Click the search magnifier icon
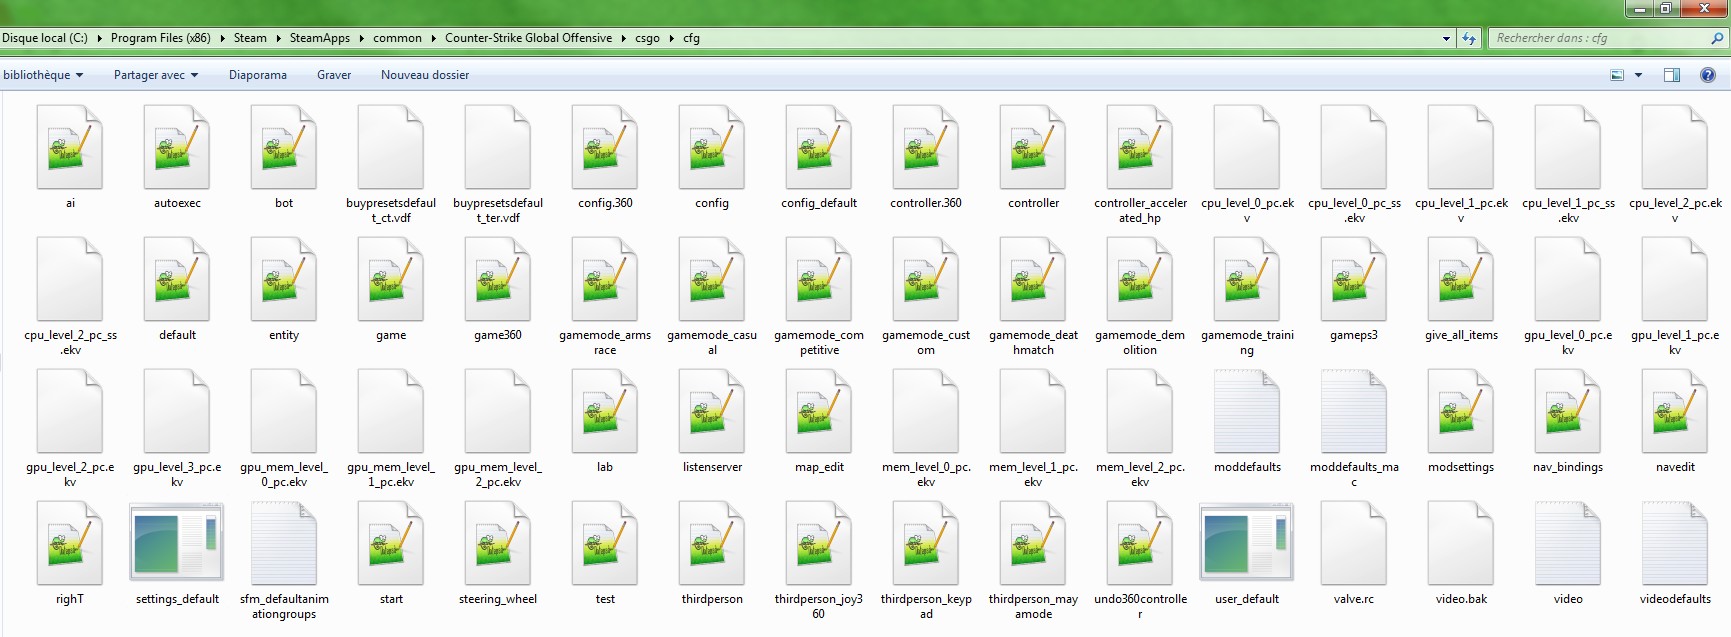Viewport: 1731px width, 637px height. click(x=1718, y=38)
